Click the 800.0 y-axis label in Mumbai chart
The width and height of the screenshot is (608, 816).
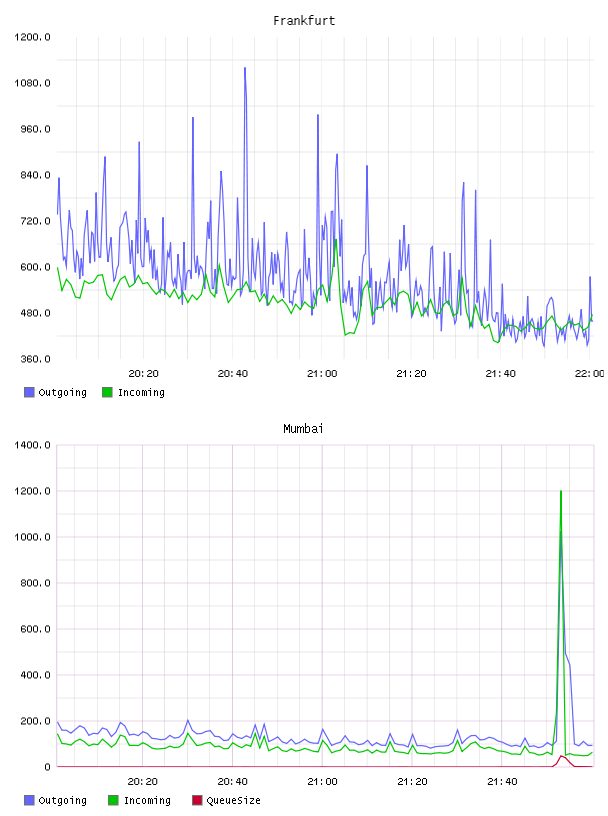35,583
